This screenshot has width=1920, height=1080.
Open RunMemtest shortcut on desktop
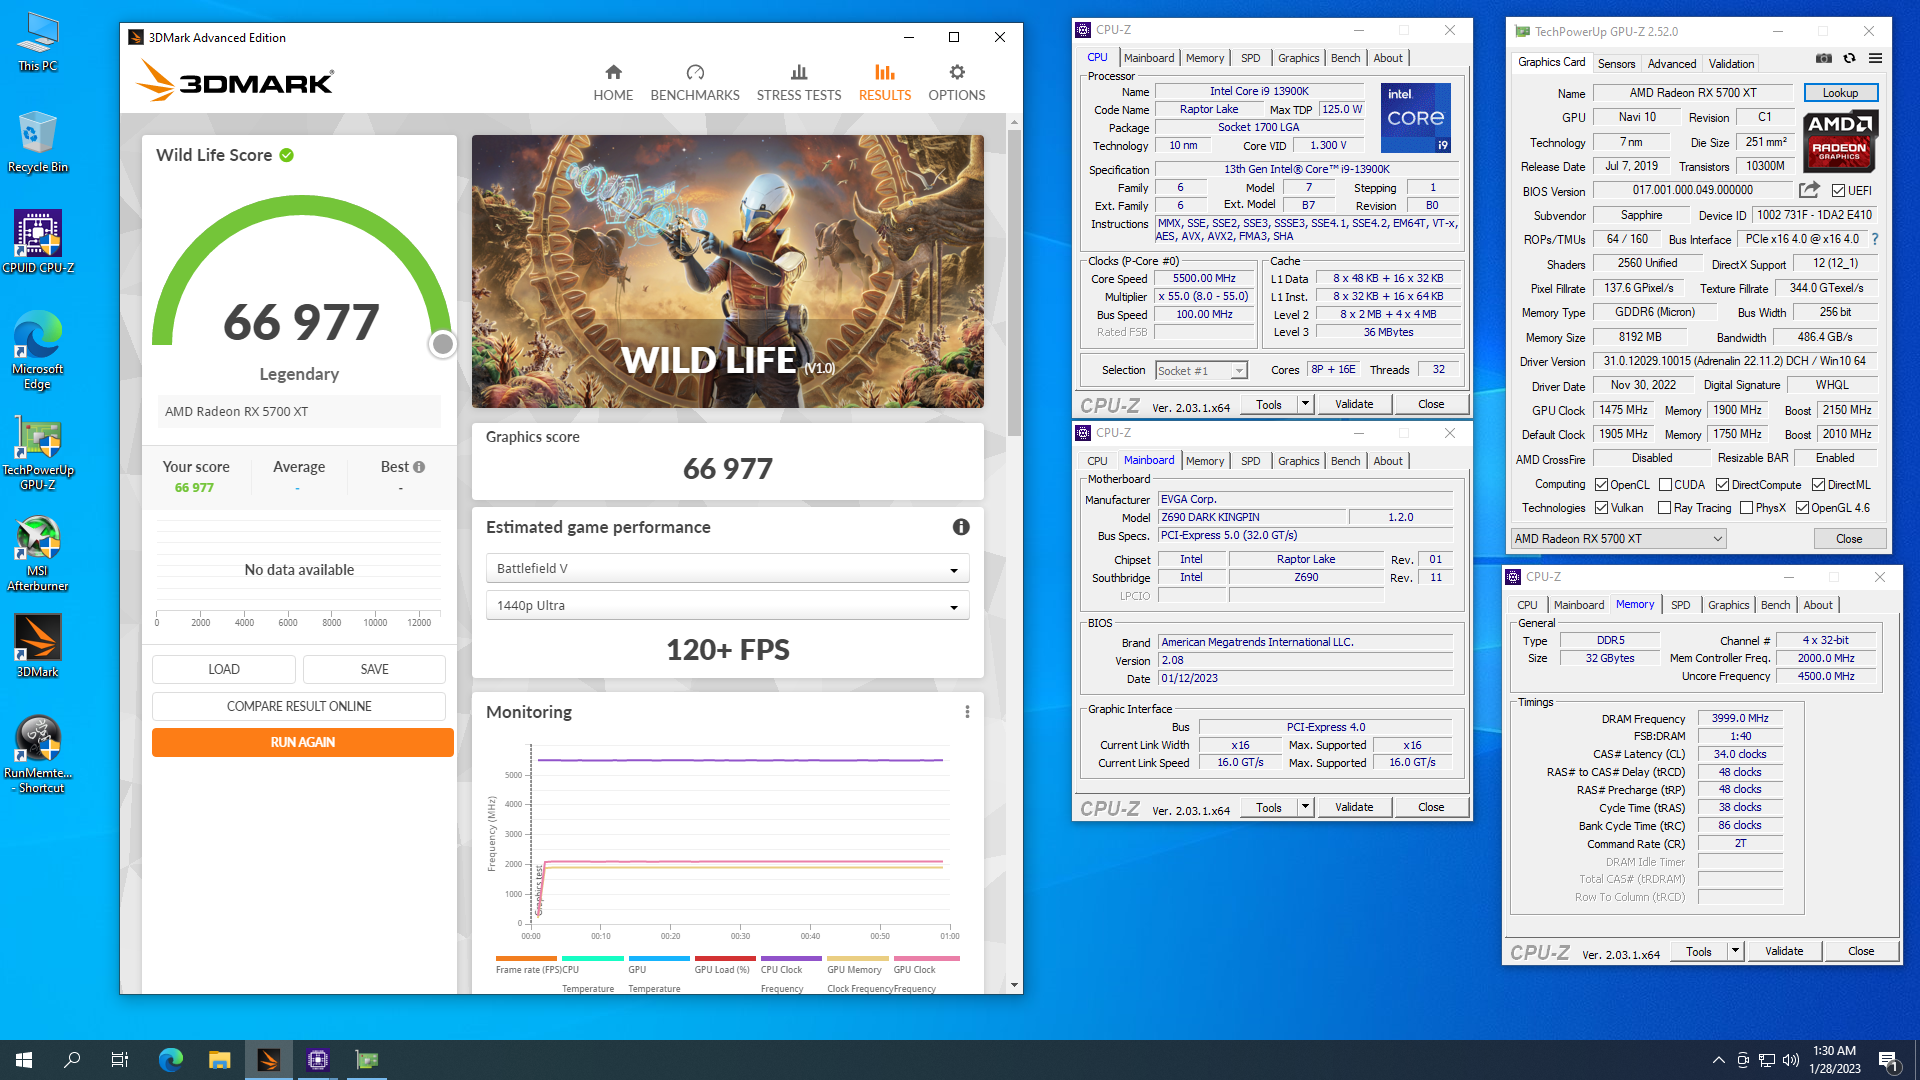tap(38, 755)
